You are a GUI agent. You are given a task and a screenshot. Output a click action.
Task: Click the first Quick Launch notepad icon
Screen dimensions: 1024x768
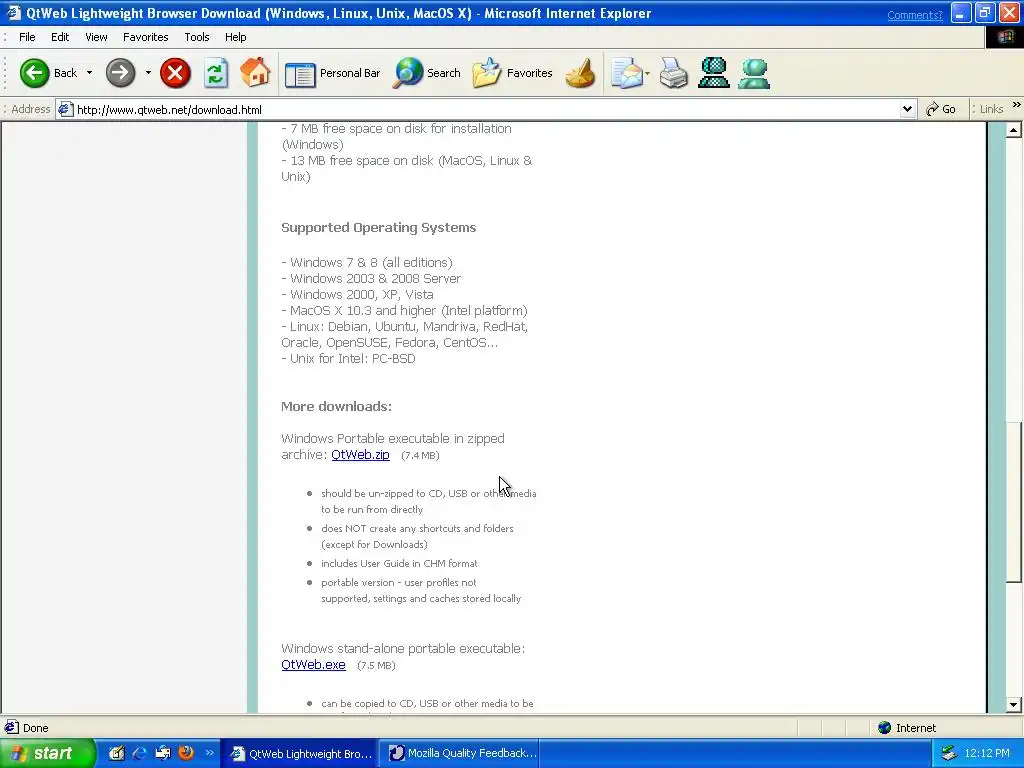(x=116, y=753)
